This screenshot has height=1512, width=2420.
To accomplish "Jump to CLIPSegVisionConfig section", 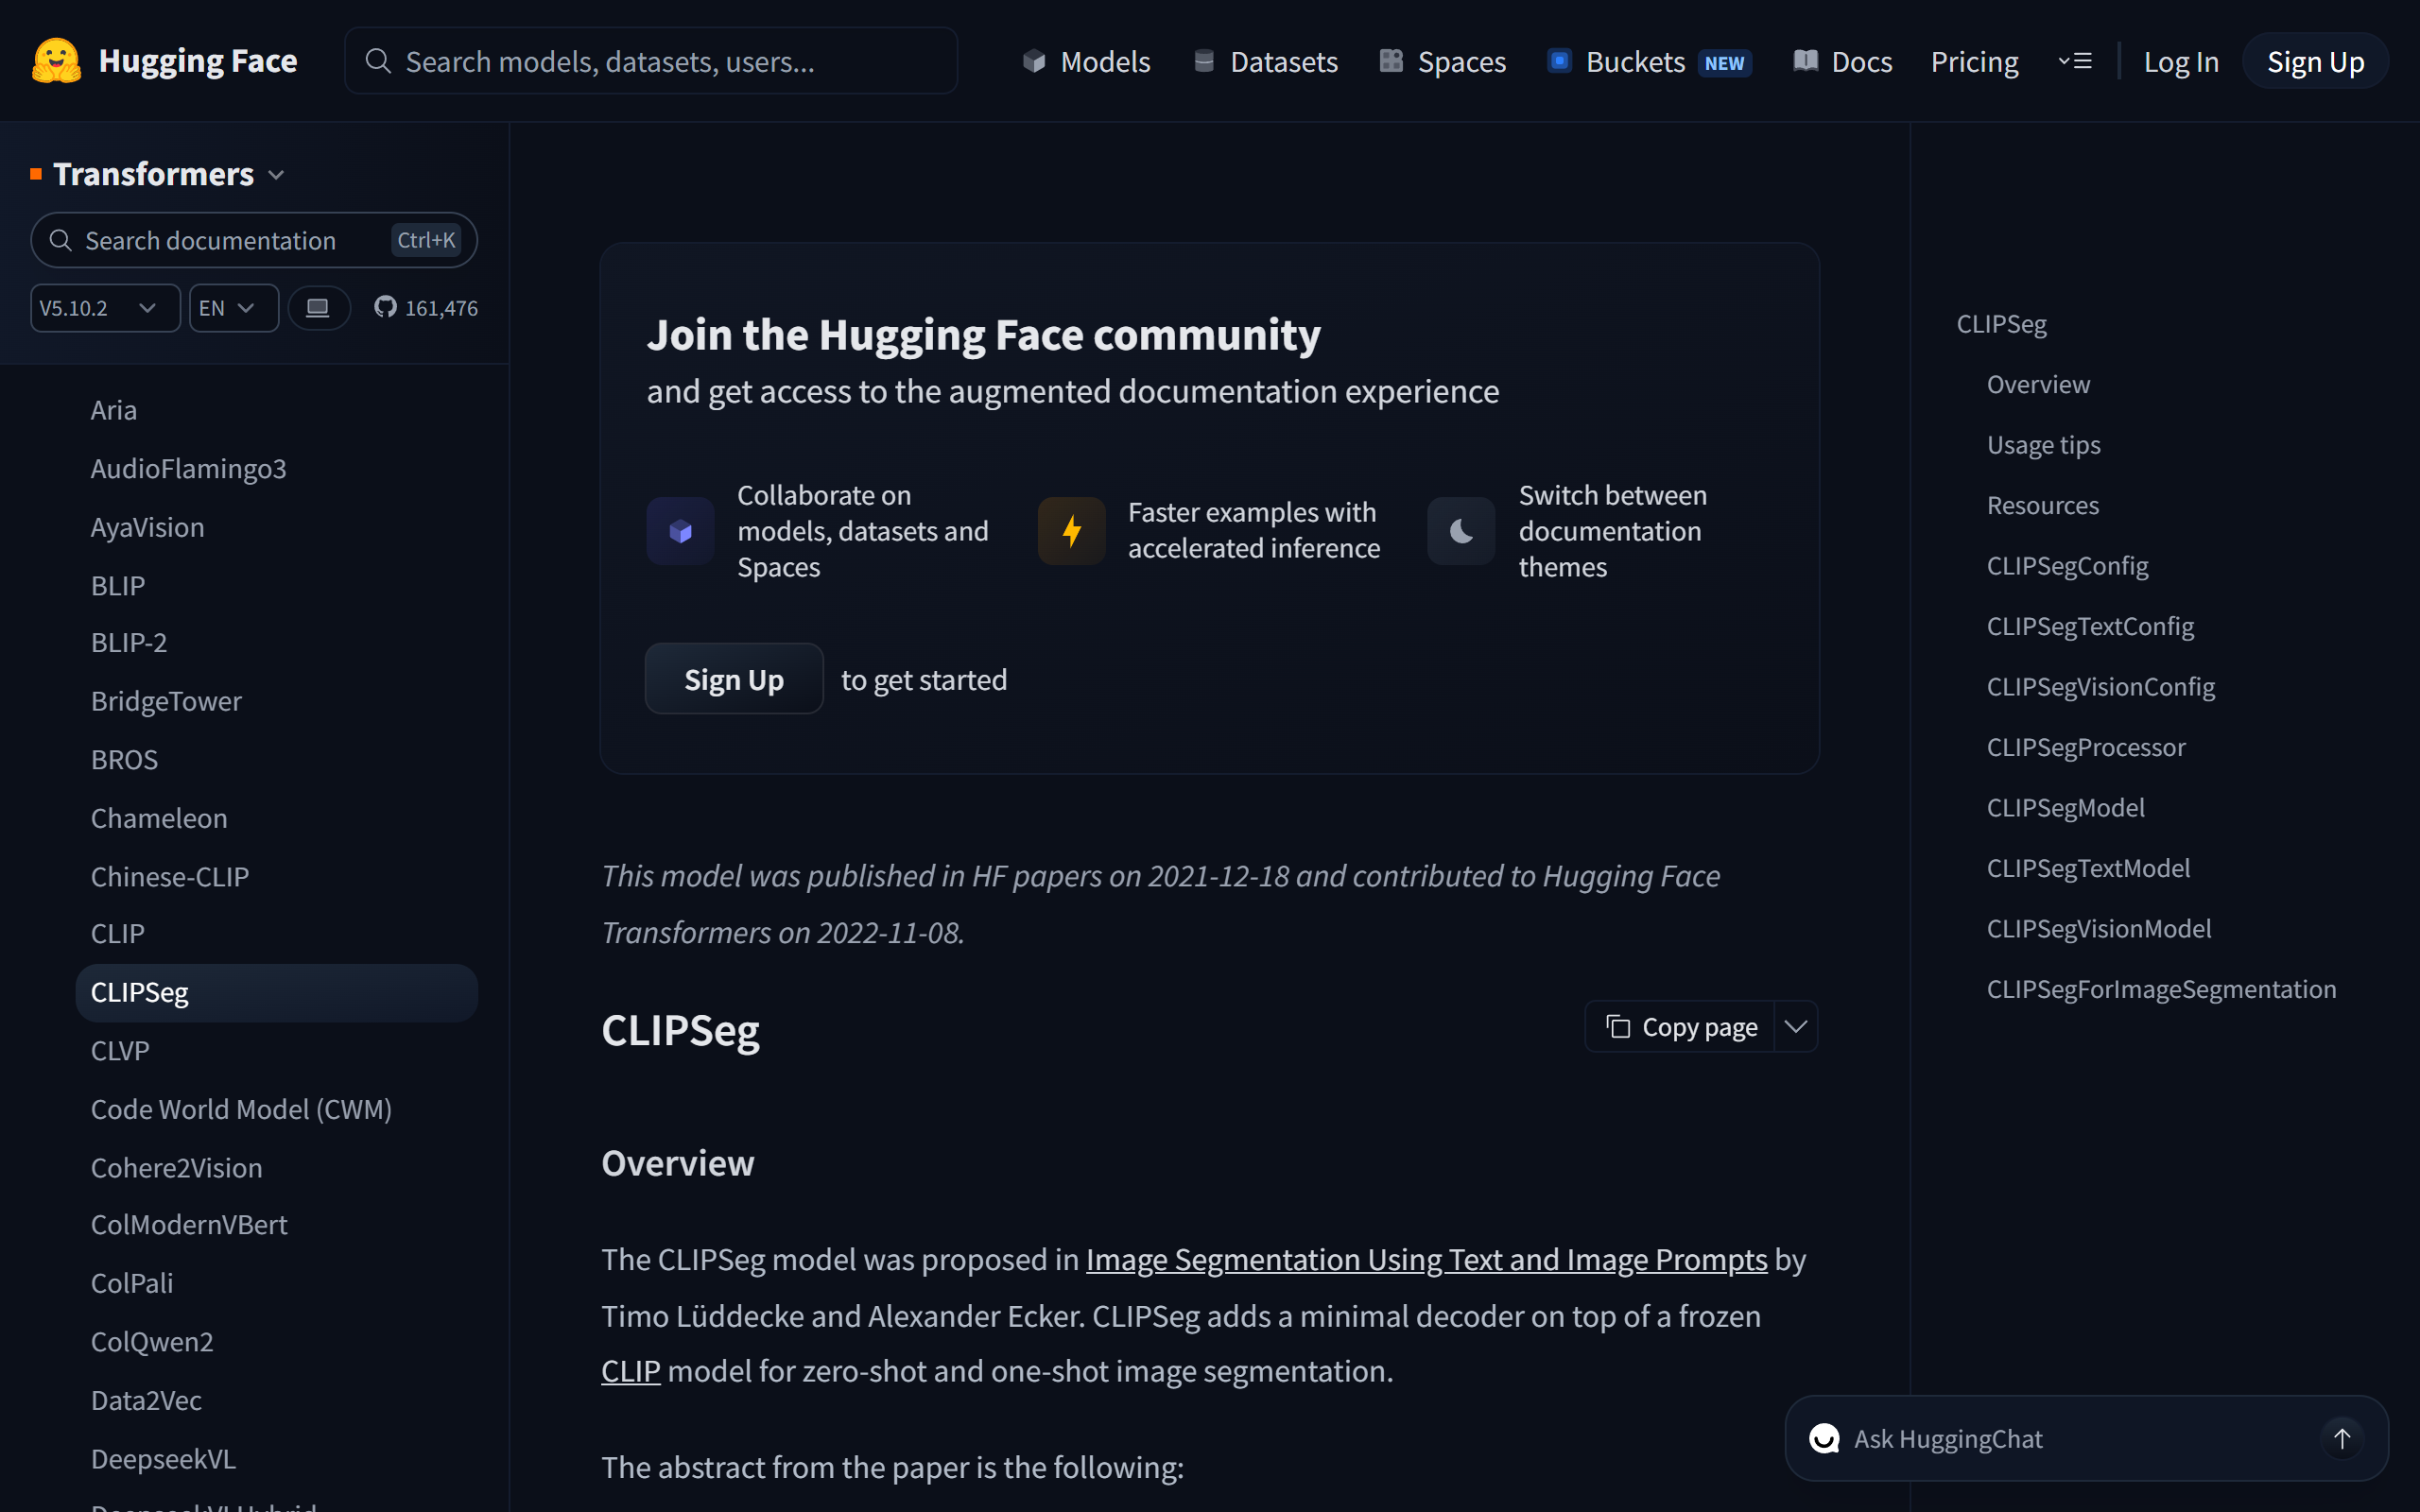I will [x=2100, y=687].
